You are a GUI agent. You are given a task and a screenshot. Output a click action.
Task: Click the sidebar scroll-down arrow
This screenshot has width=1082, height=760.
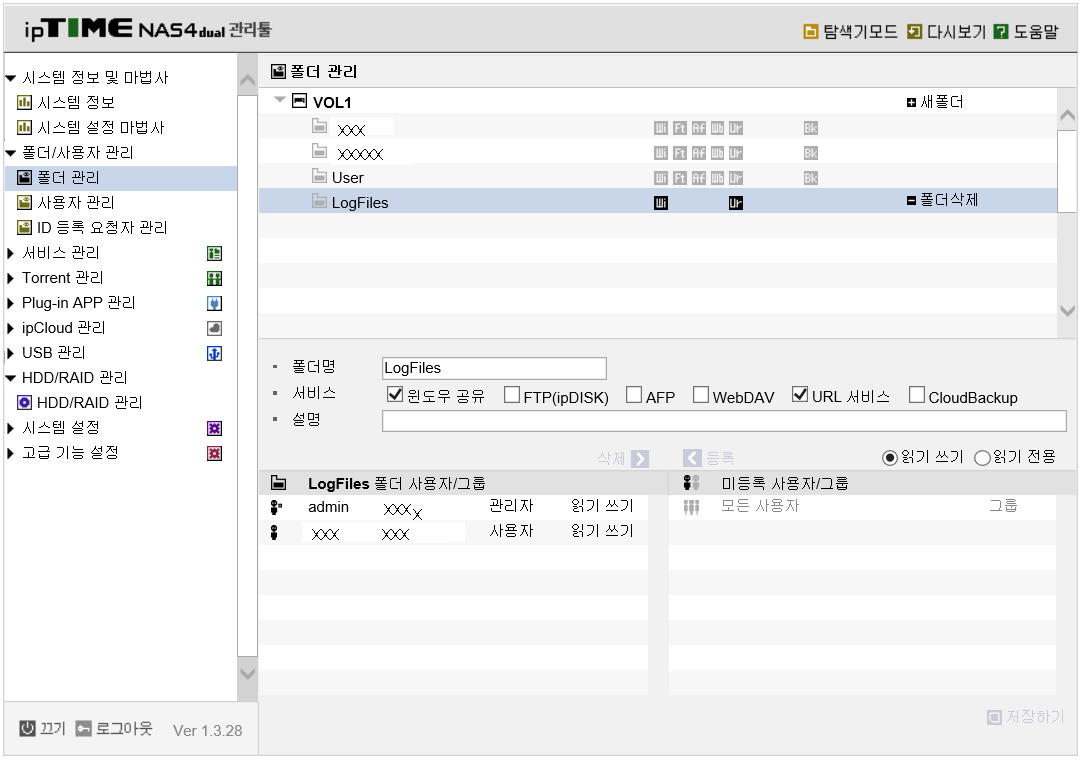247,673
